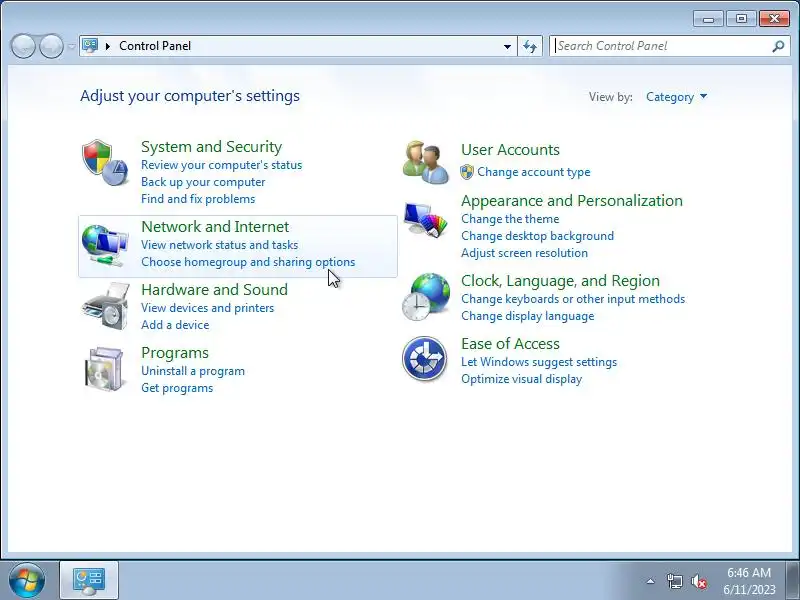This screenshot has height=600, width=800.
Task: Click Let Windows suggest settings
Action: pos(539,362)
